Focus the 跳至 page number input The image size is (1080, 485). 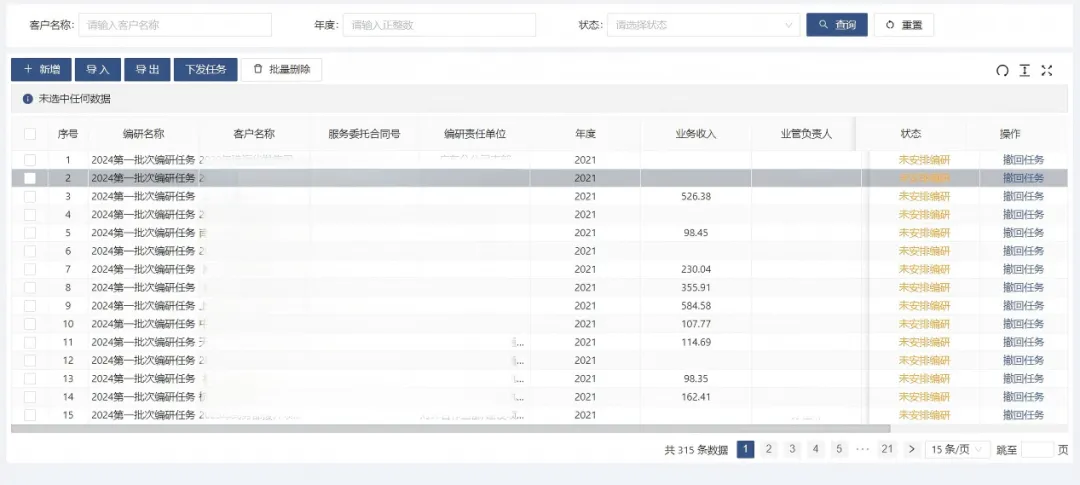pyautogui.click(x=1037, y=449)
